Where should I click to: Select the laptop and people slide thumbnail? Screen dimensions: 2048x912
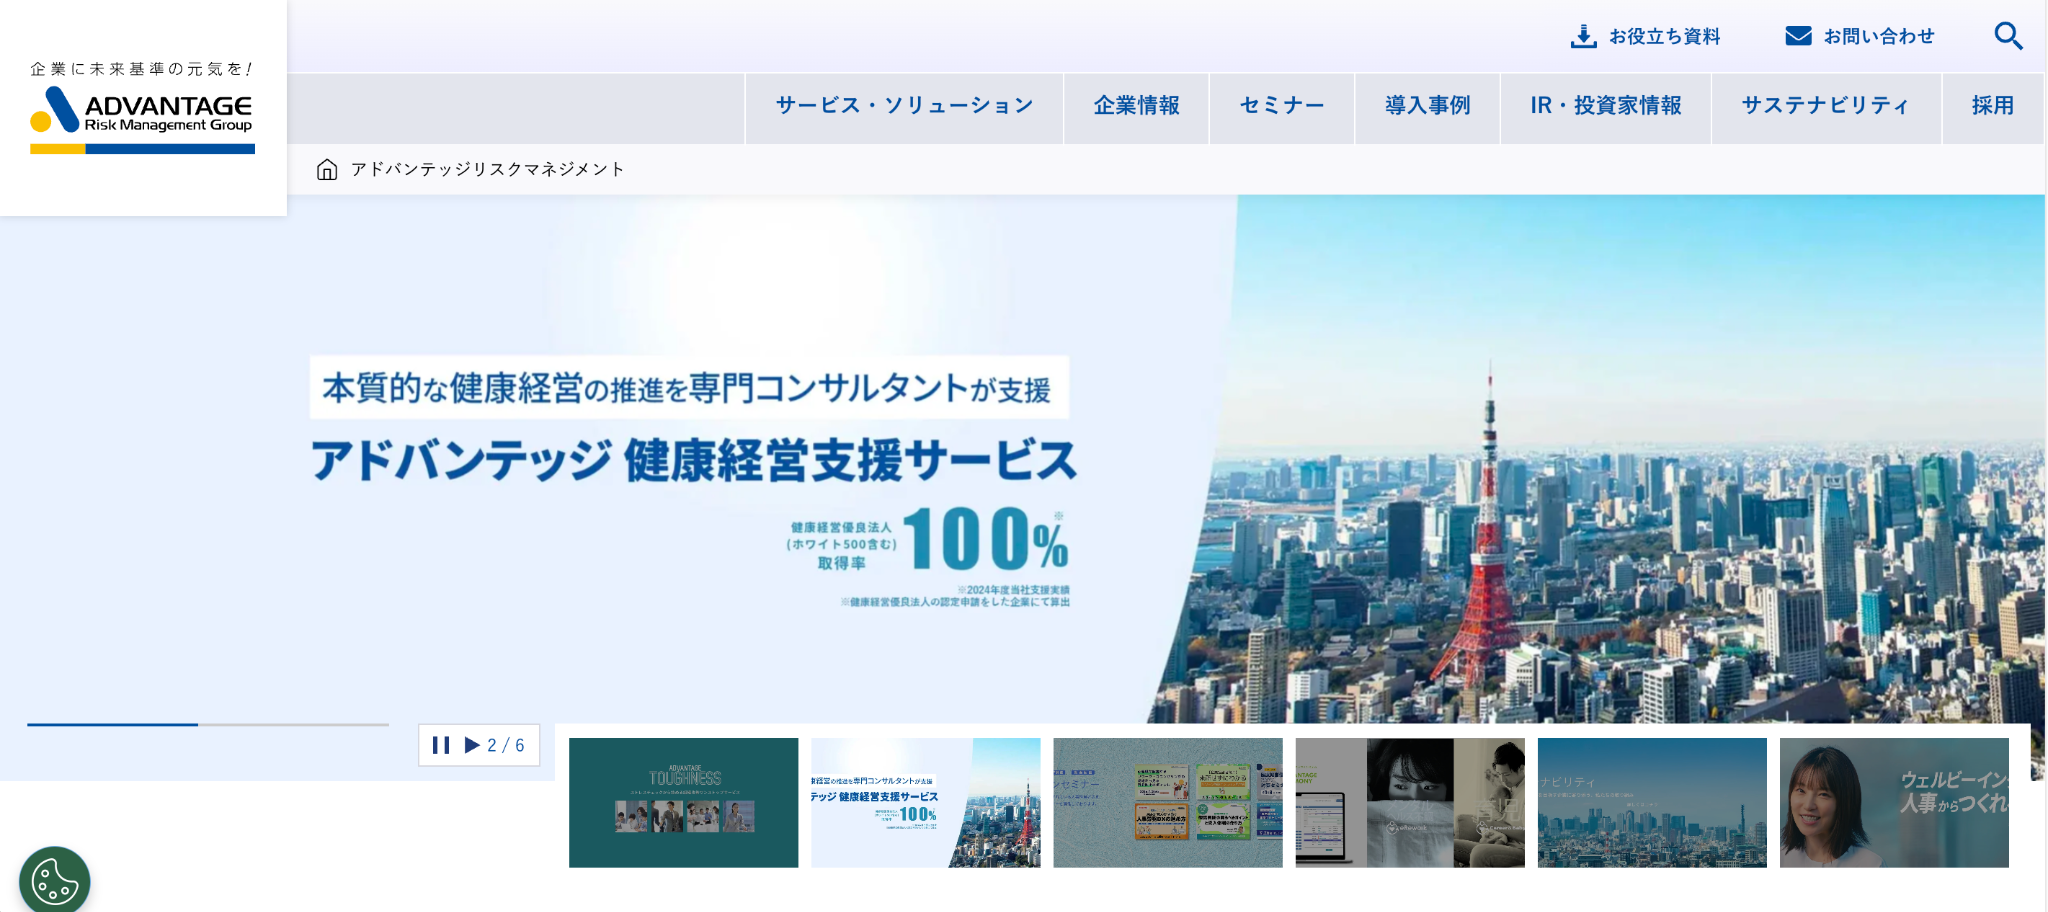[x=1410, y=803]
